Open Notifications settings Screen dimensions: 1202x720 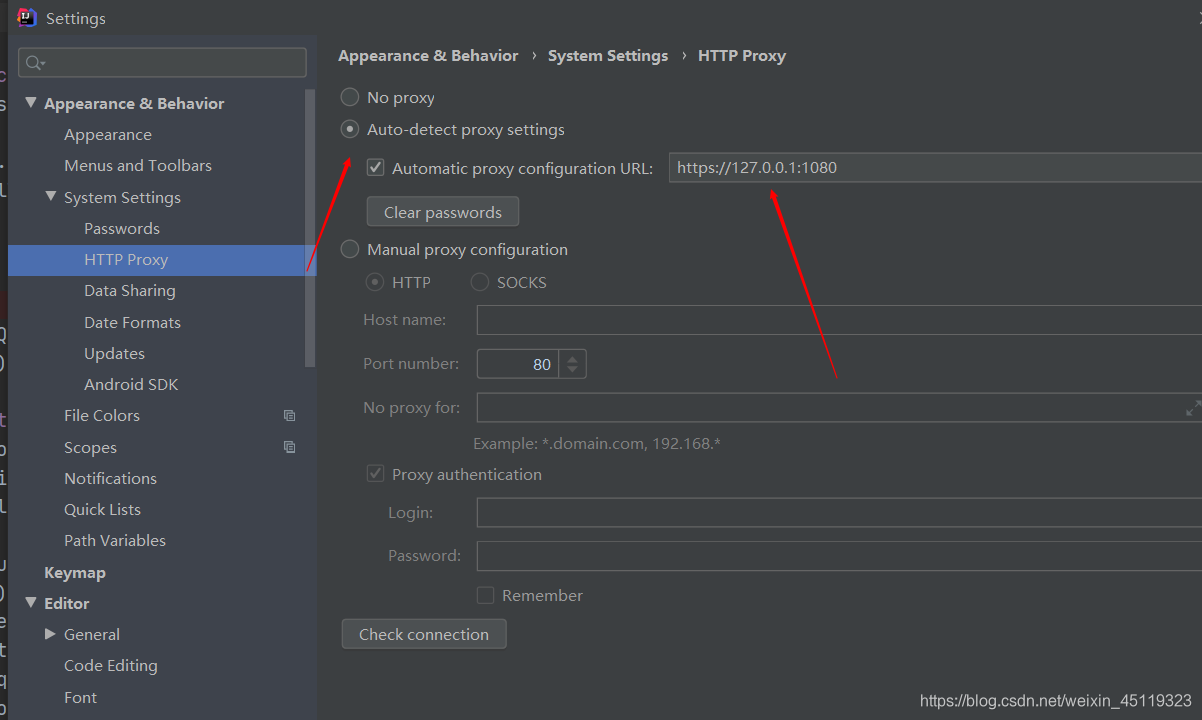point(110,479)
